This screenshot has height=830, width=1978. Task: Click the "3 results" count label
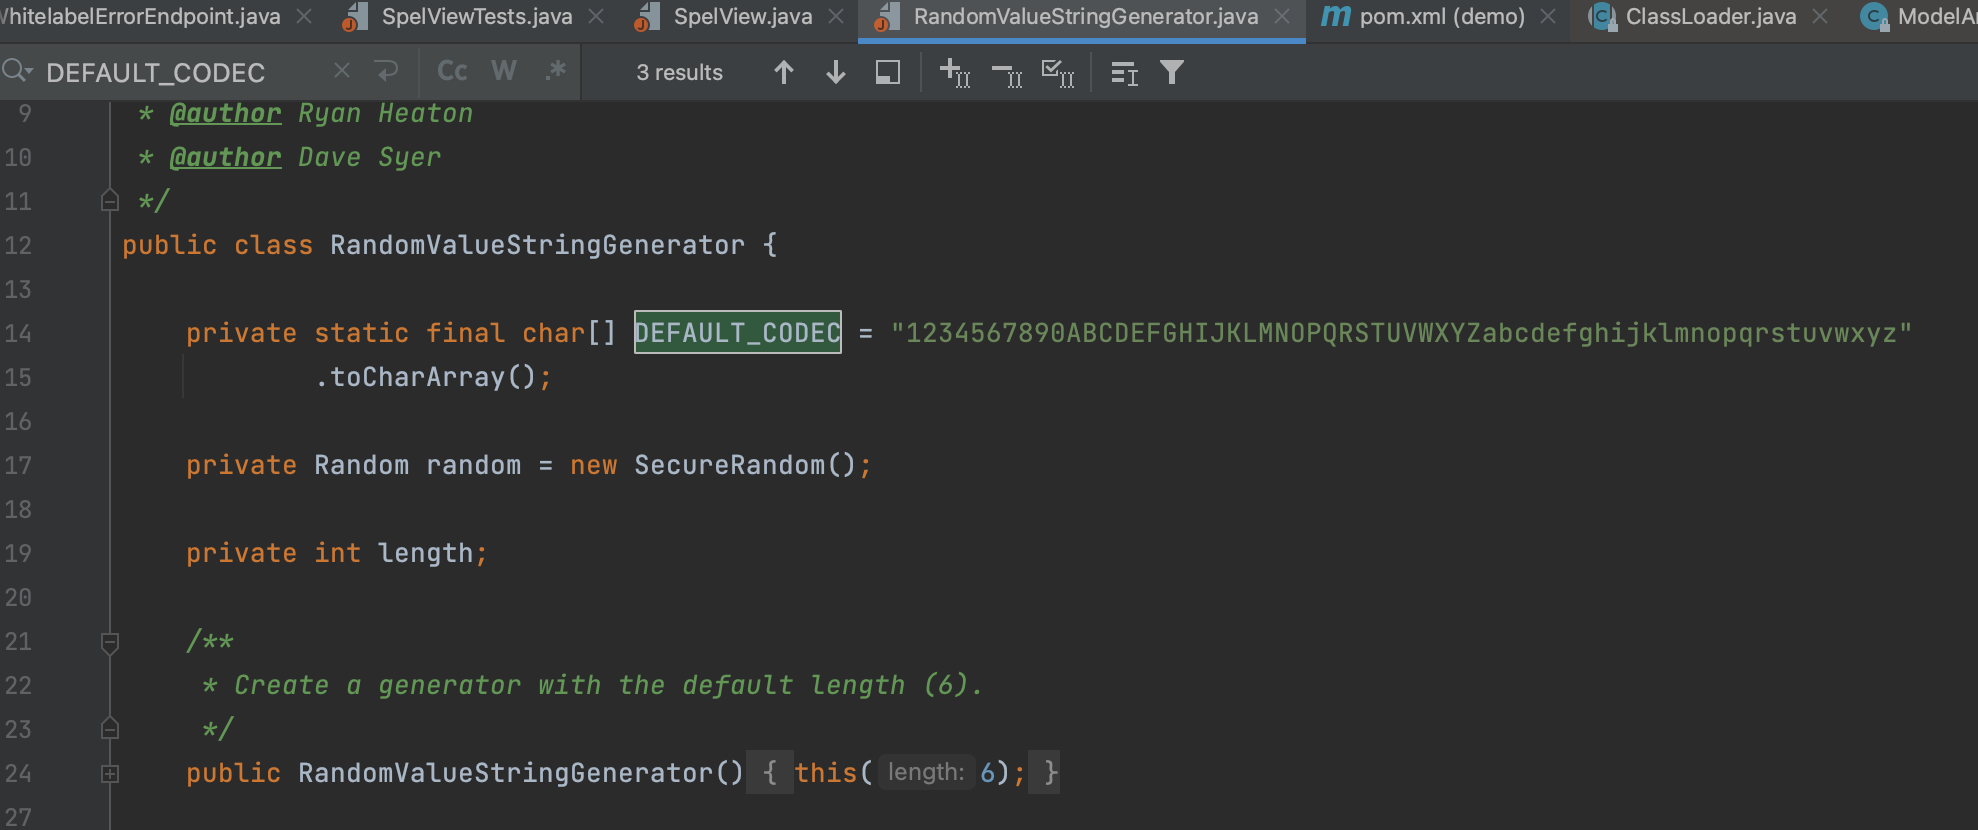click(680, 72)
